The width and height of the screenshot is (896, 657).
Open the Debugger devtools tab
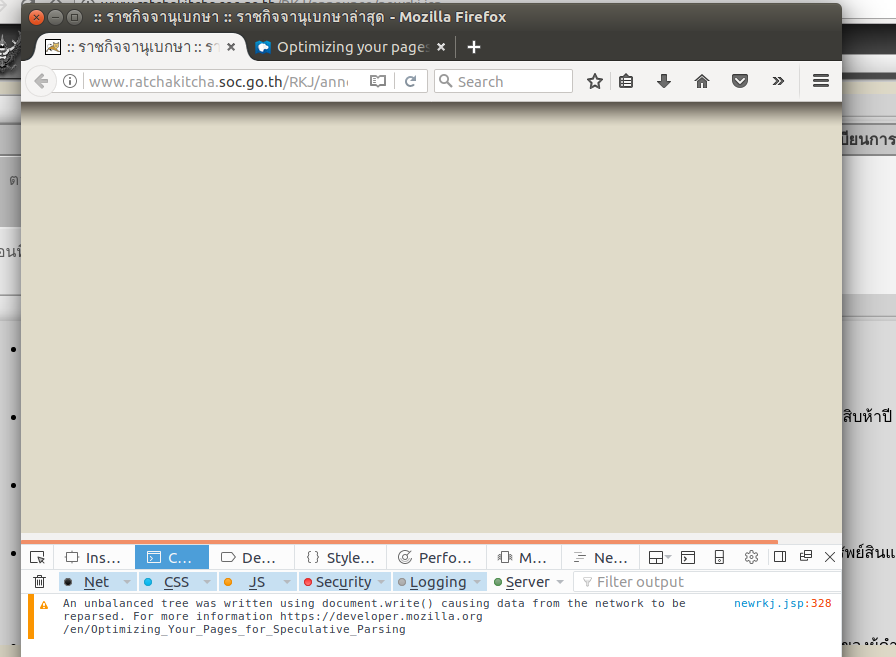pos(250,557)
